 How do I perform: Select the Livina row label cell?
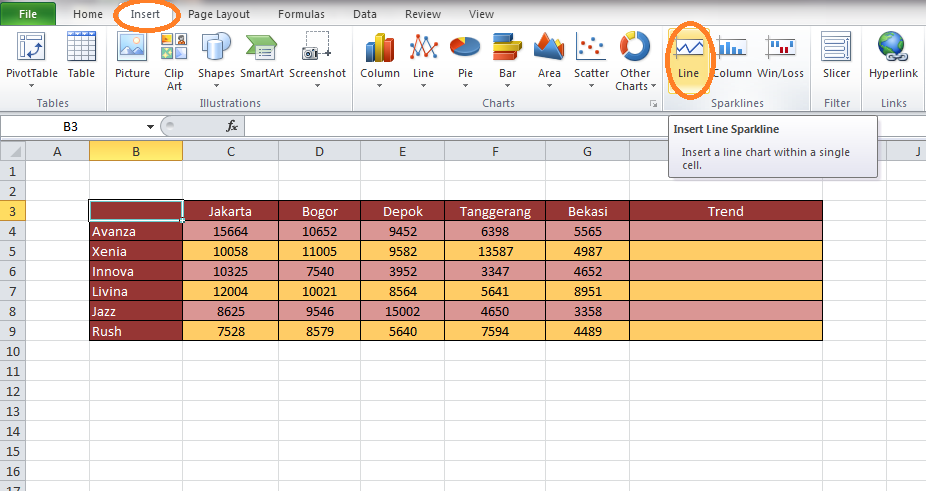[136, 291]
